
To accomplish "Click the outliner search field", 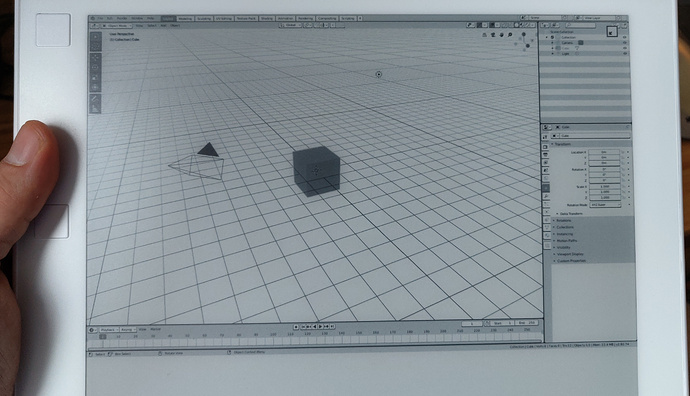I will point(580,25).
